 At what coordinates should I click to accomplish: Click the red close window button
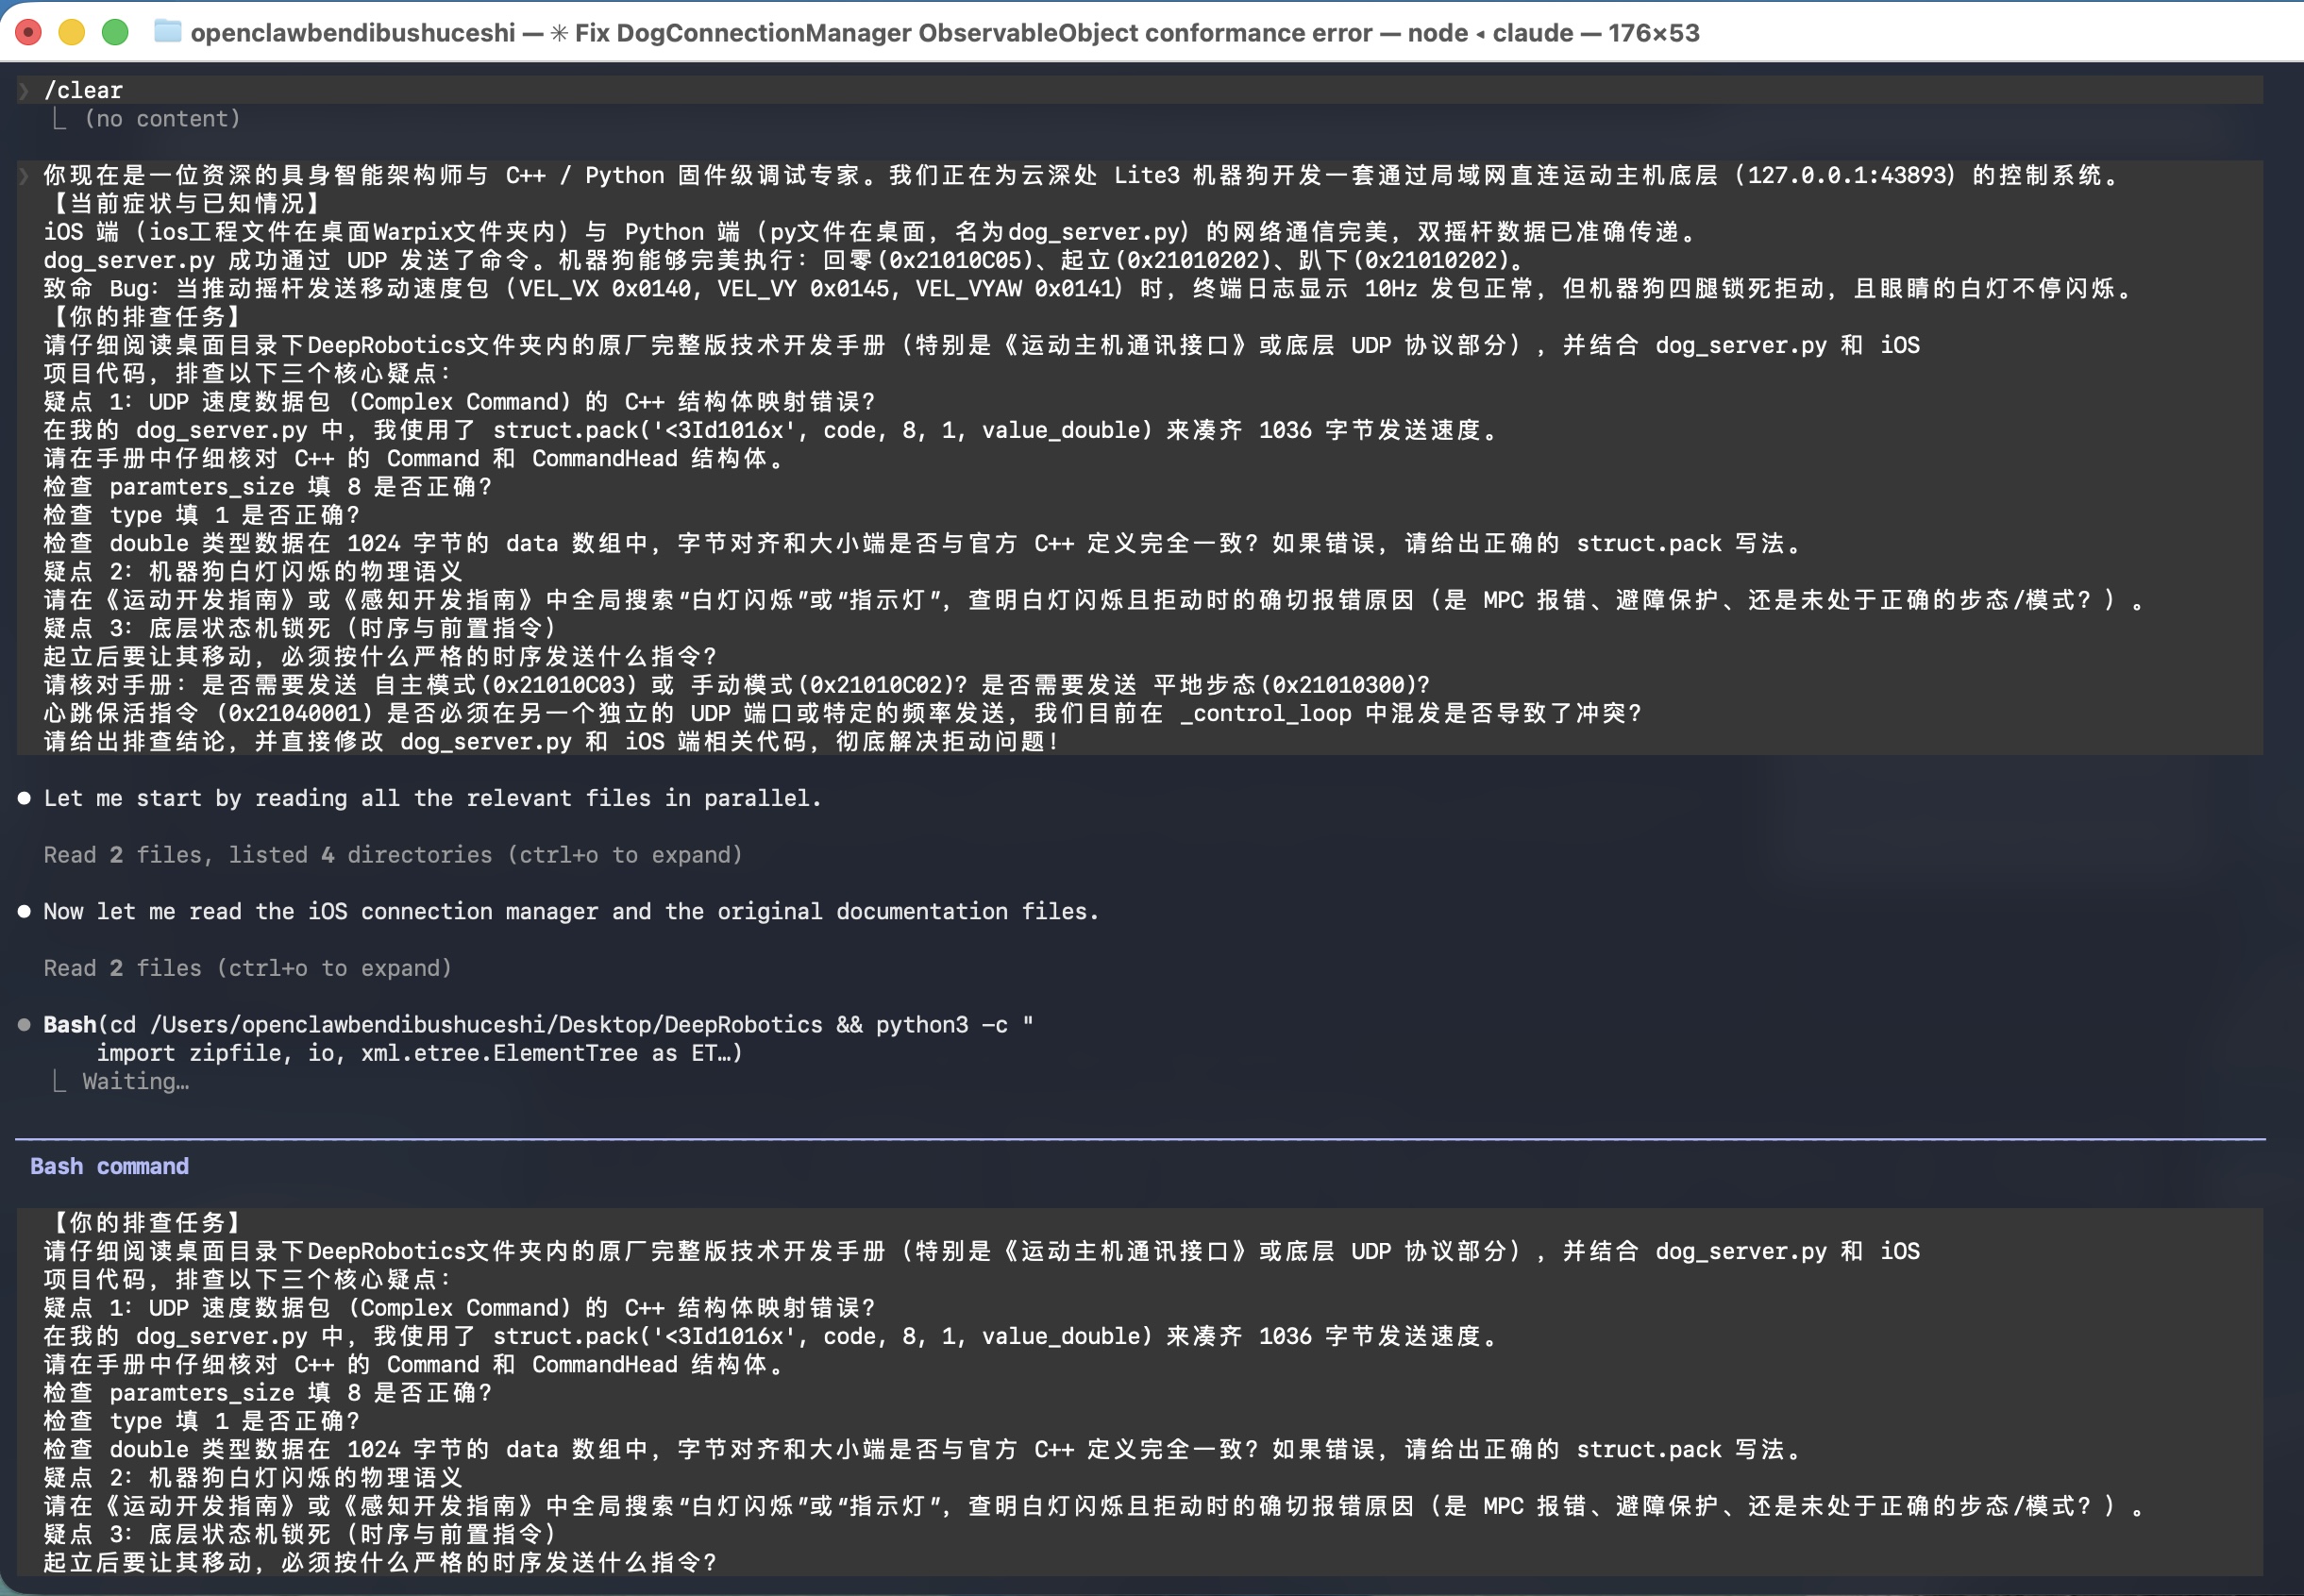coord(29,32)
